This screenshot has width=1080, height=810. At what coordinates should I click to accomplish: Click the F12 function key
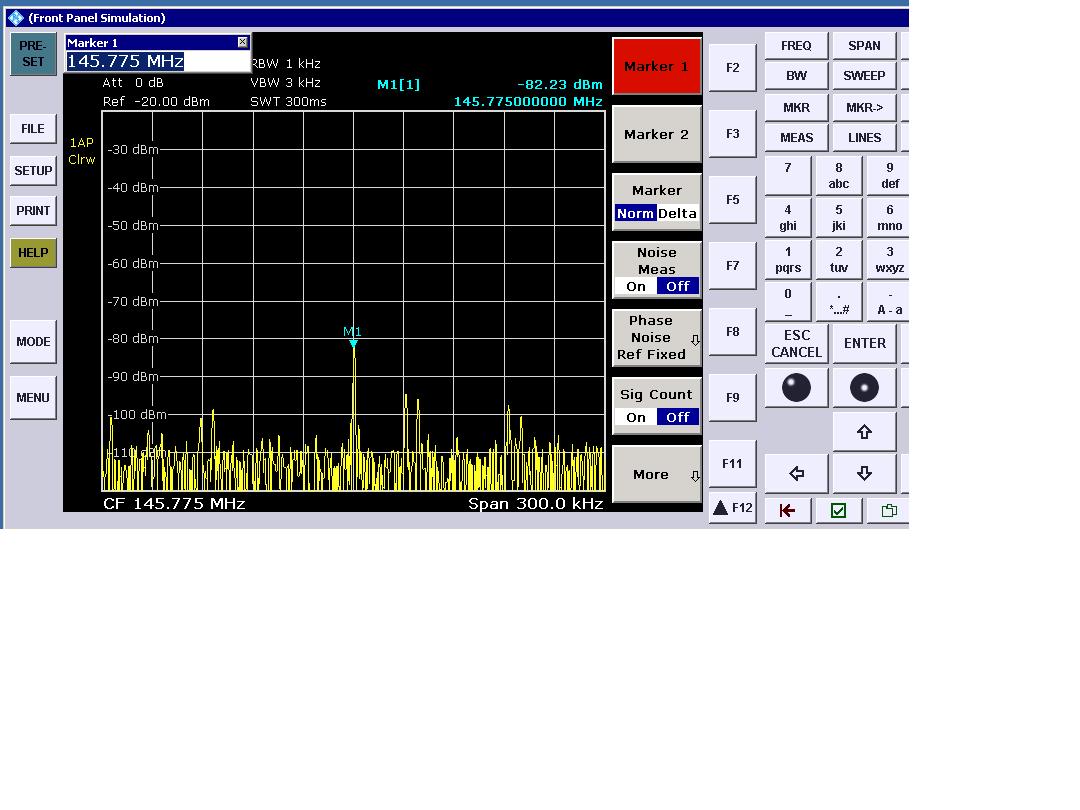coord(732,508)
